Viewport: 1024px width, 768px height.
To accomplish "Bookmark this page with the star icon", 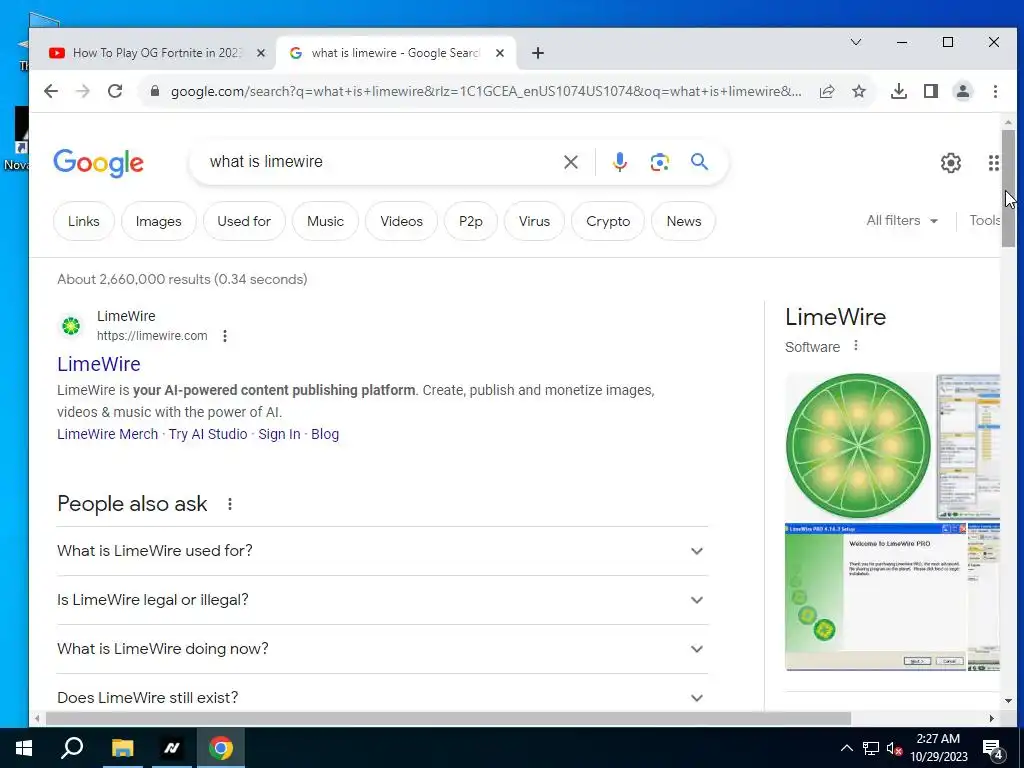I will coord(859,91).
